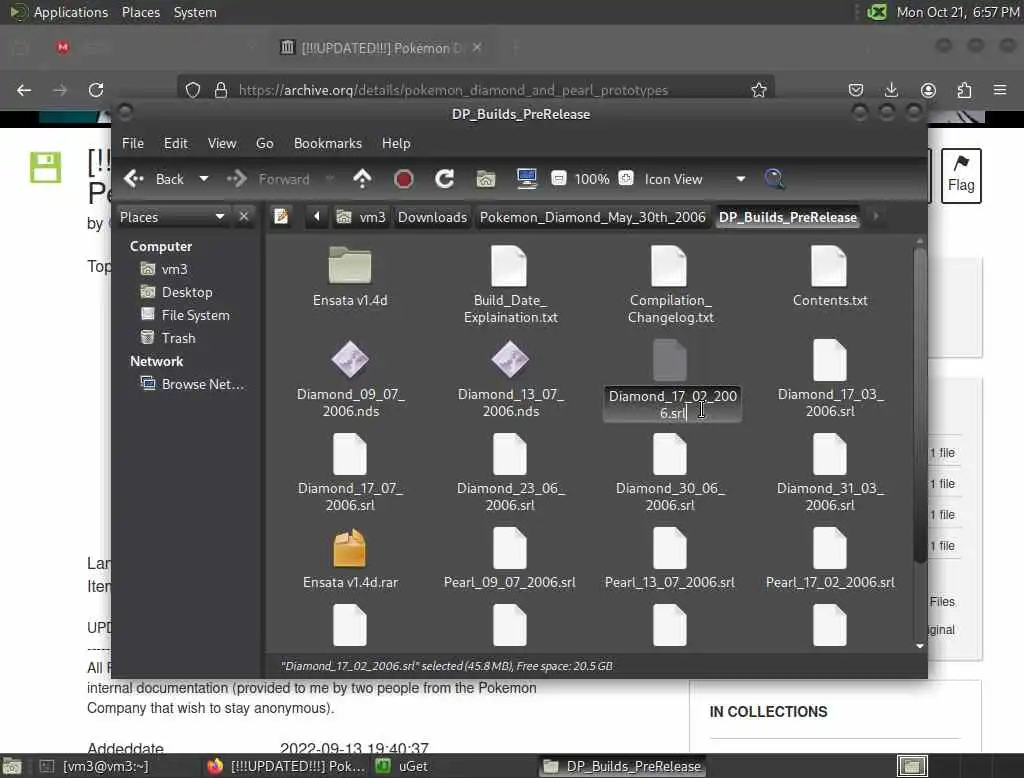Select Diamond_31_03_2006.srl file icon
The width and height of the screenshot is (1024, 778).
pyautogui.click(x=829, y=453)
